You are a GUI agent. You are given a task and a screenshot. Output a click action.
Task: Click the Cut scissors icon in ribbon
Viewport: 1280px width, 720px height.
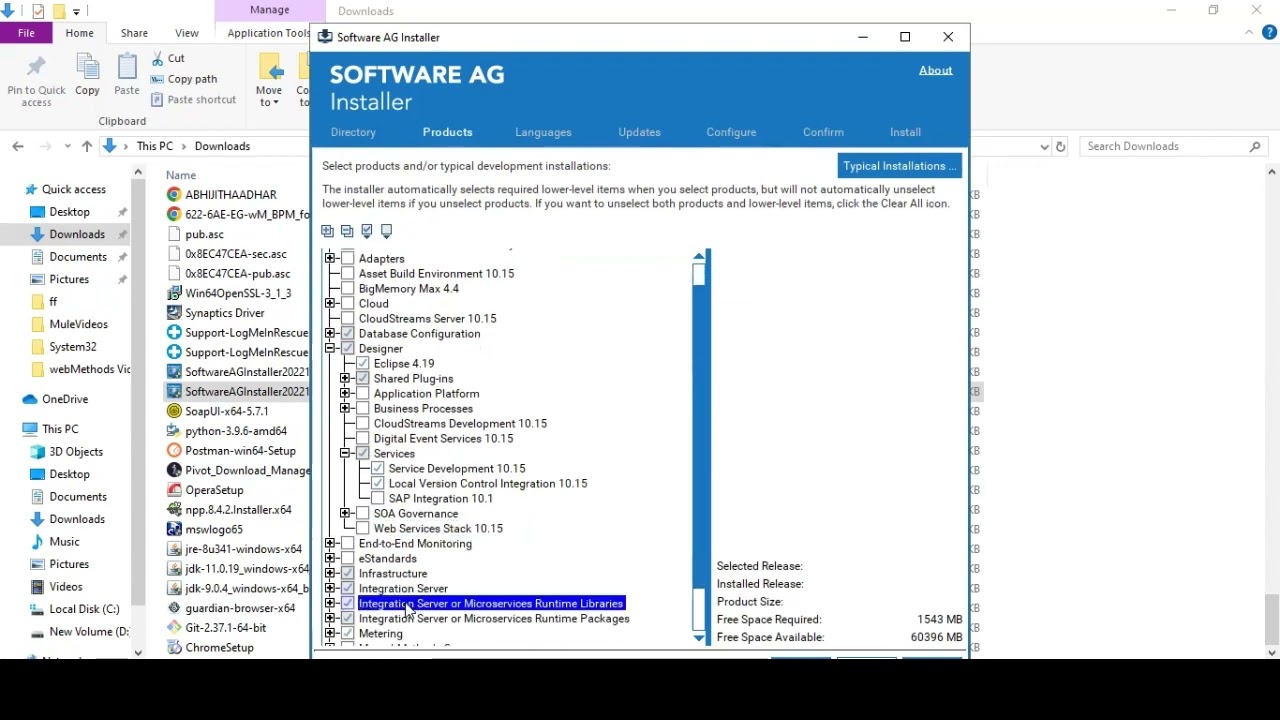click(158, 59)
